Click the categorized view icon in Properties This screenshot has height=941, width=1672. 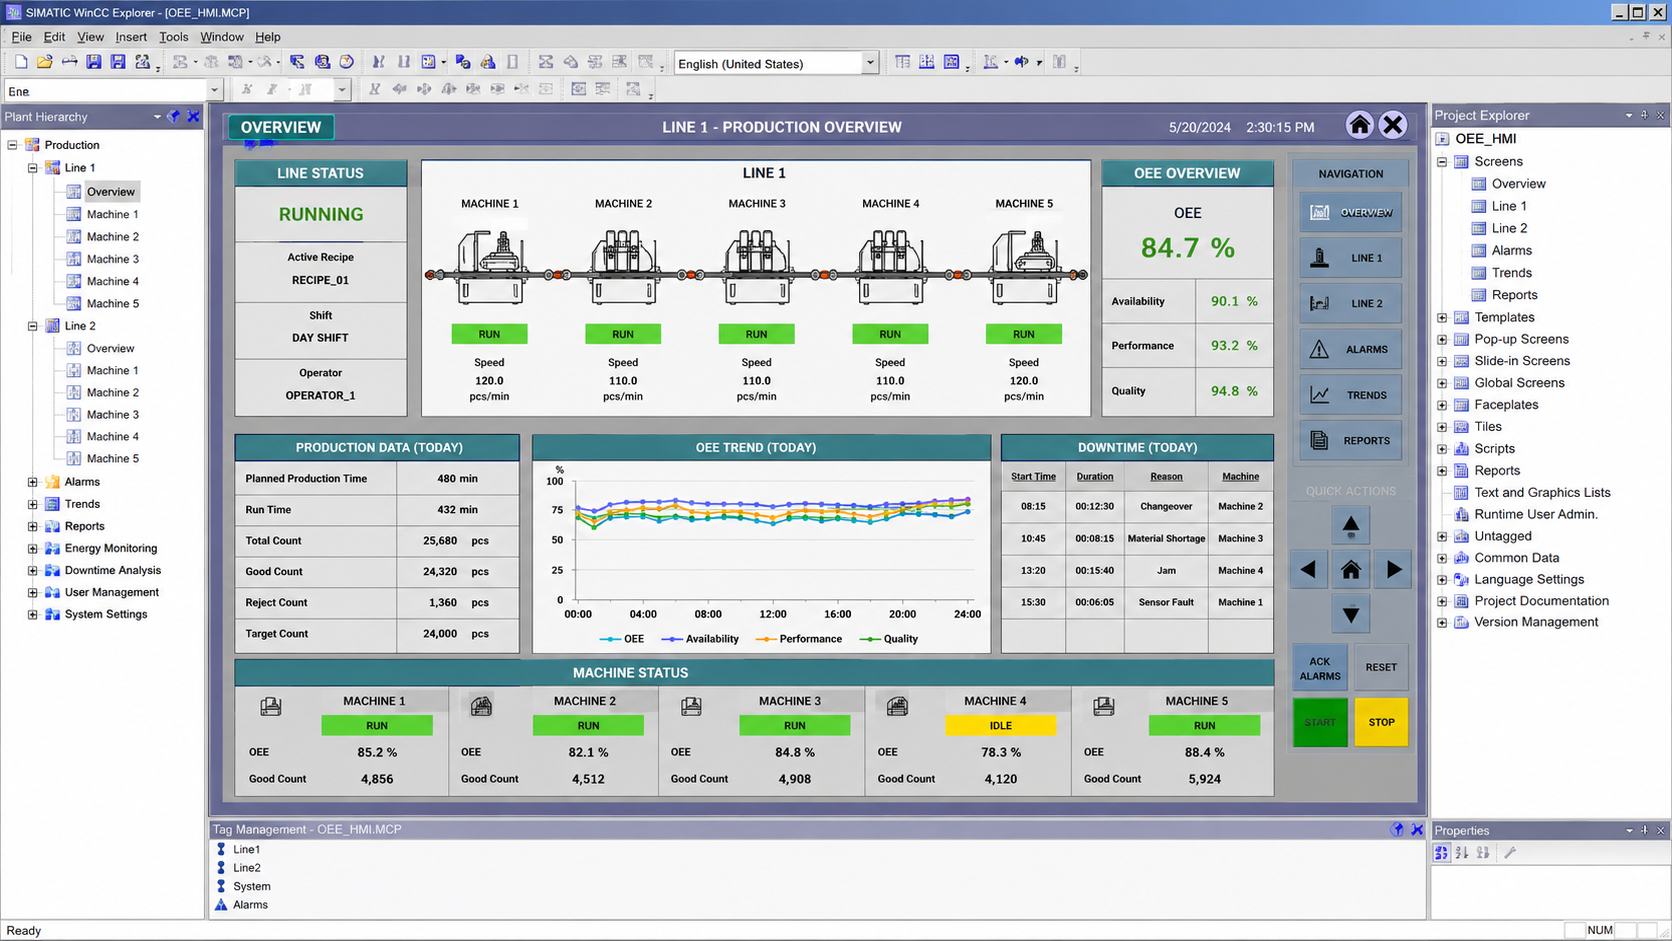[1441, 853]
